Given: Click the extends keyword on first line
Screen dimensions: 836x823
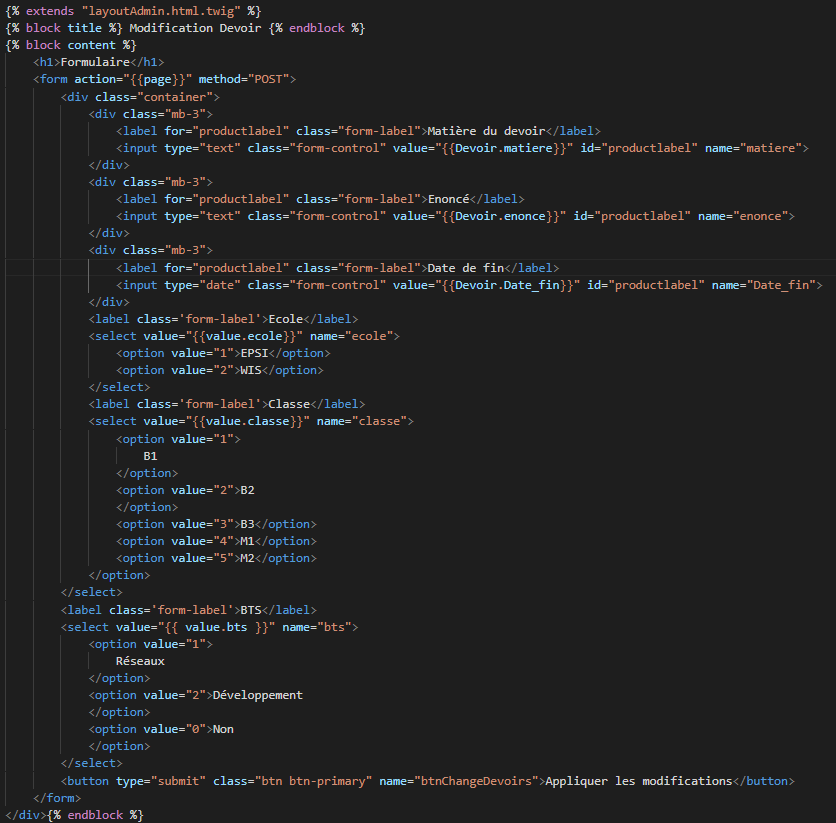Looking at the screenshot, I should [x=50, y=11].
